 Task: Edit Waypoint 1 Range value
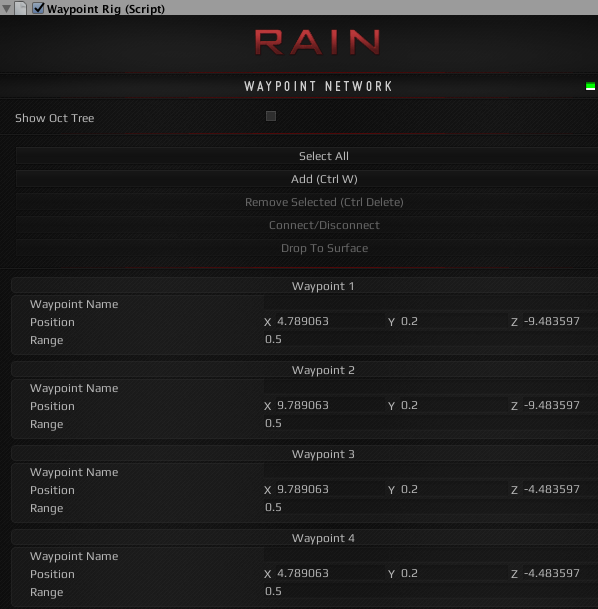(431, 339)
